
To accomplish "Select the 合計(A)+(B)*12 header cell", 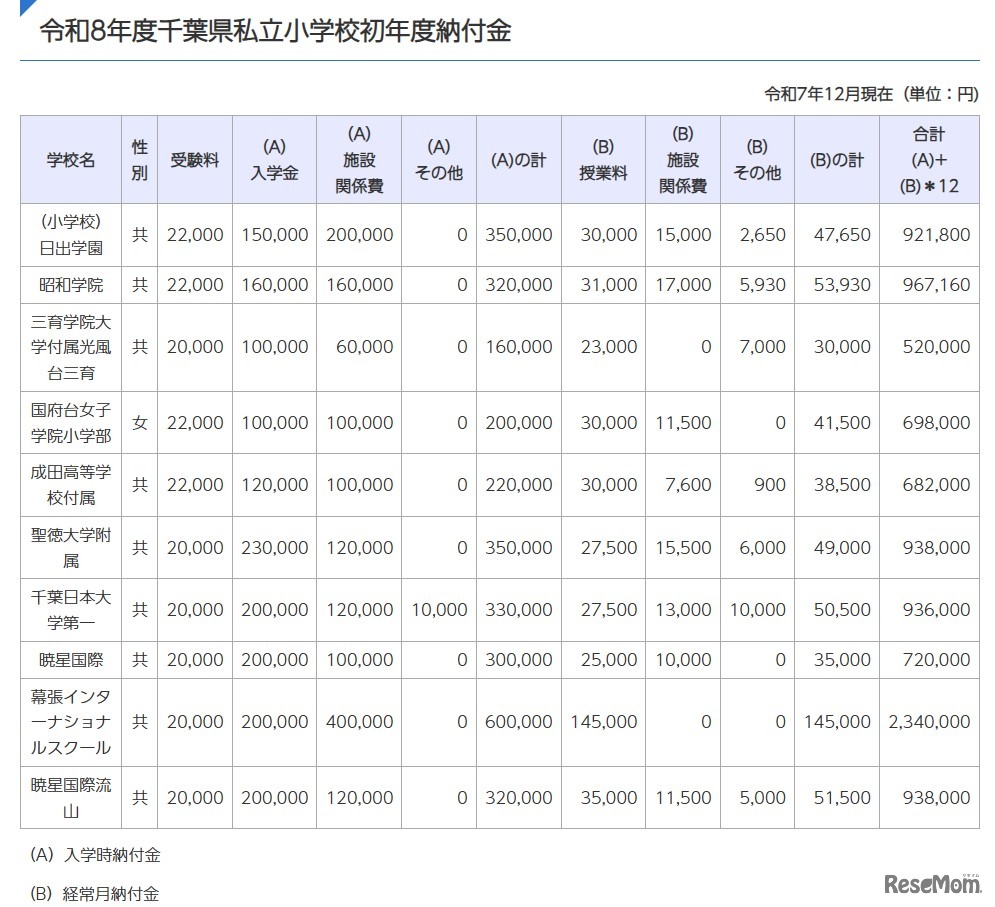I will coord(928,160).
